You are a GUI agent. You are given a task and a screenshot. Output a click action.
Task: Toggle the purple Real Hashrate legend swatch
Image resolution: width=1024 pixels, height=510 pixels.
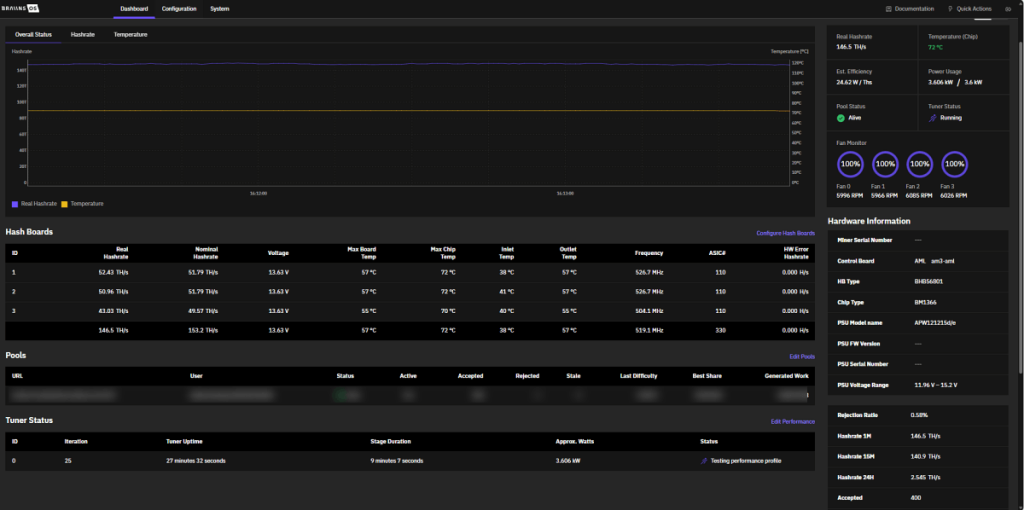(15, 204)
